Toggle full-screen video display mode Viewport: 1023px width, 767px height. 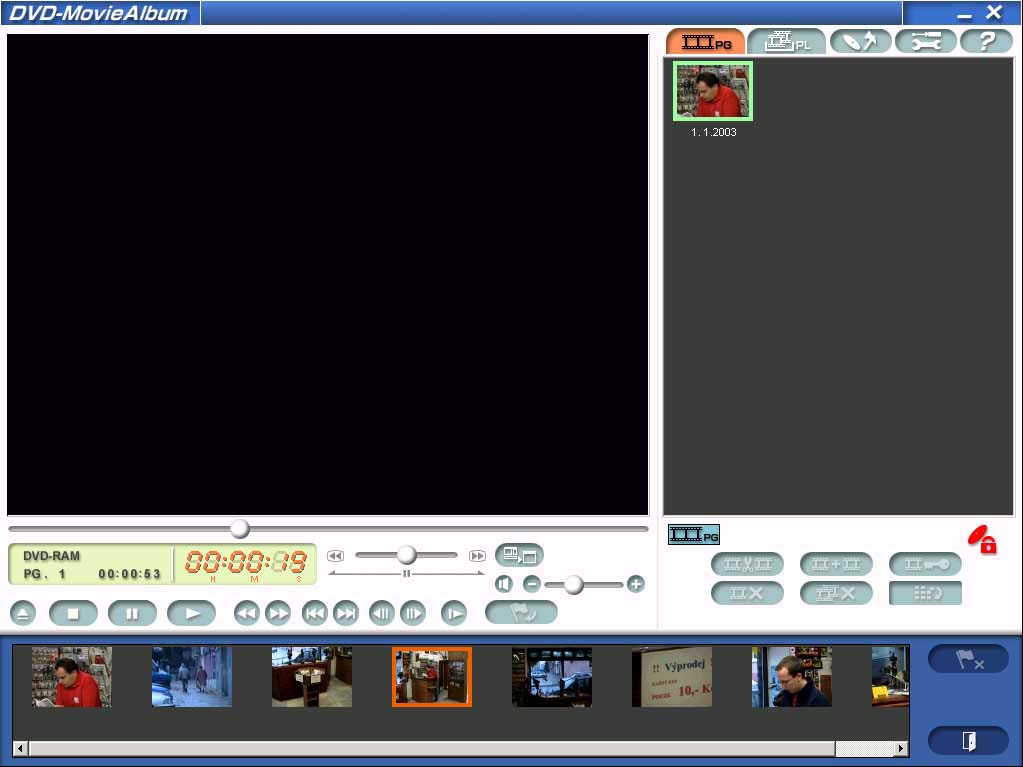pyautogui.click(x=519, y=555)
